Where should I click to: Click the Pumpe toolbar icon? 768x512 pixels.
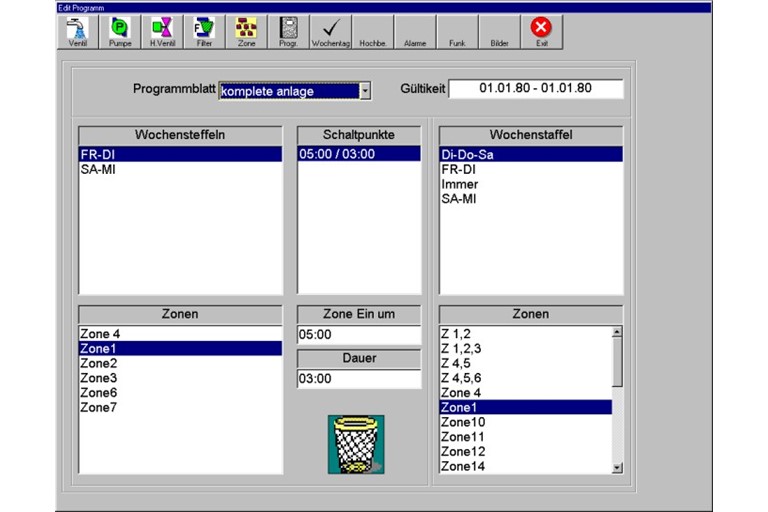click(119, 31)
